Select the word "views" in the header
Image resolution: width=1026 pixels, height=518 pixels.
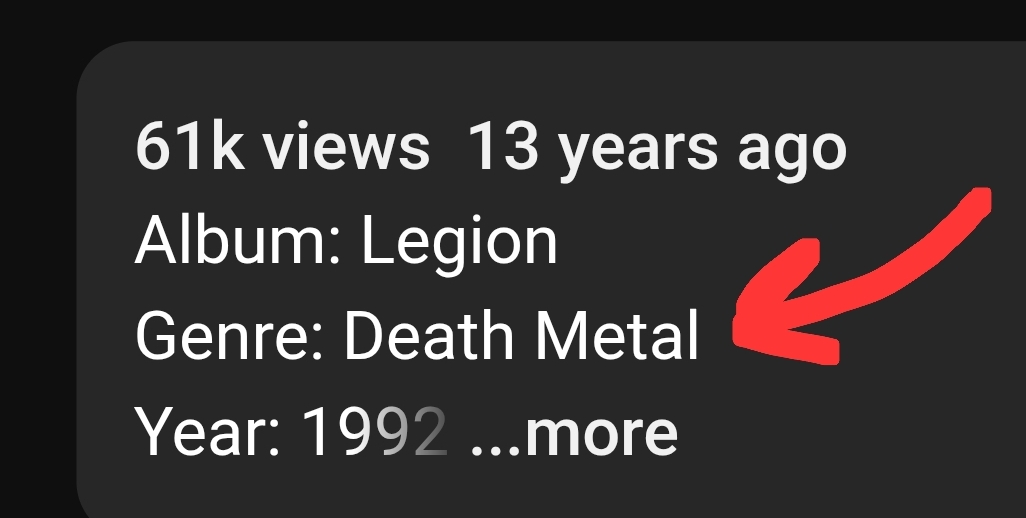tap(346, 147)
